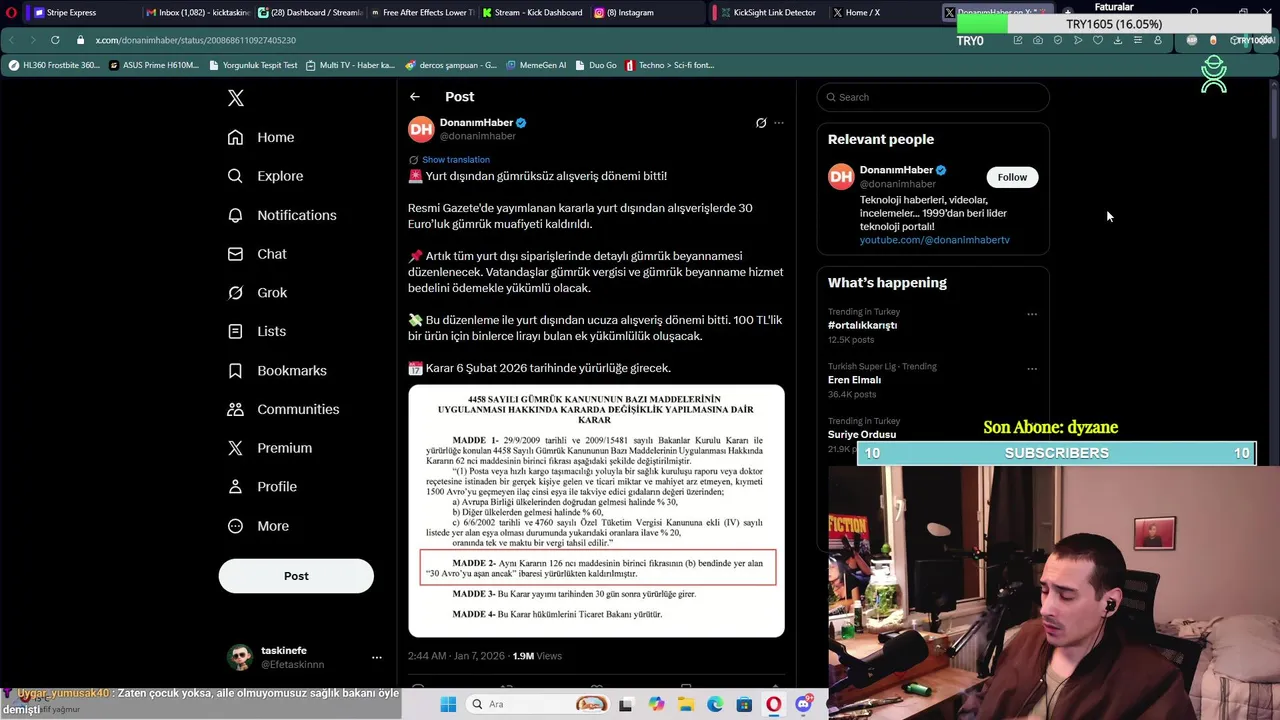Open options for #ortalıkkarıştı trend
Screen dimensions: 1280x720
1032,314
